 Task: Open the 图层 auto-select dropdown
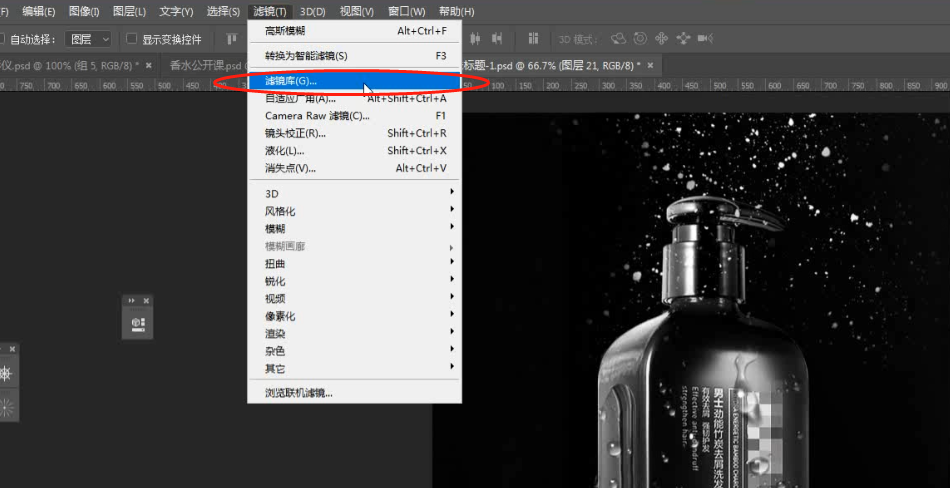(88, 39)
